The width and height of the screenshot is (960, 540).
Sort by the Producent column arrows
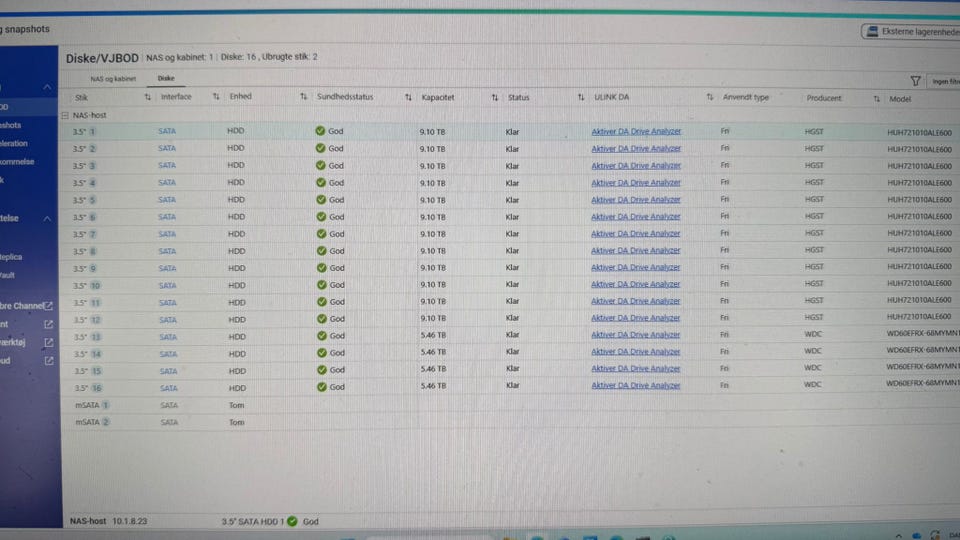tap(877, 99)
